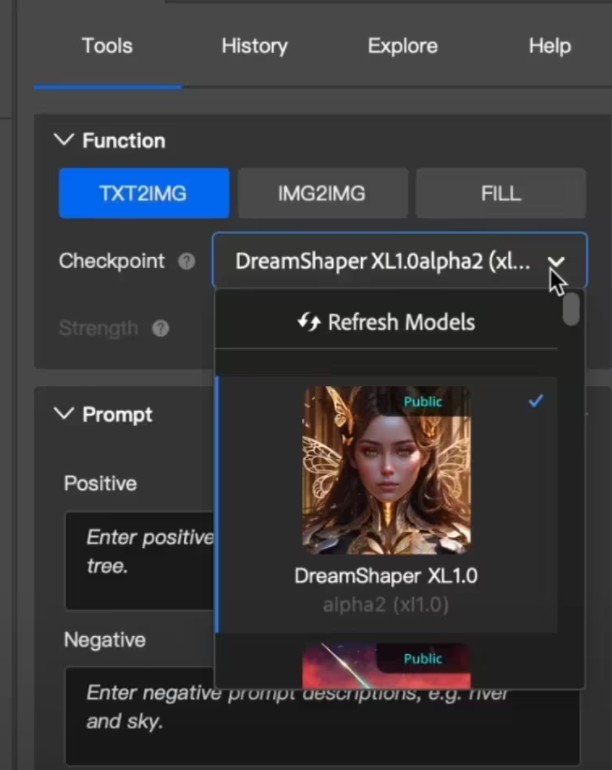Select the DreamShaper XL1.0 model thumbnail

click(x=387, y=470)
